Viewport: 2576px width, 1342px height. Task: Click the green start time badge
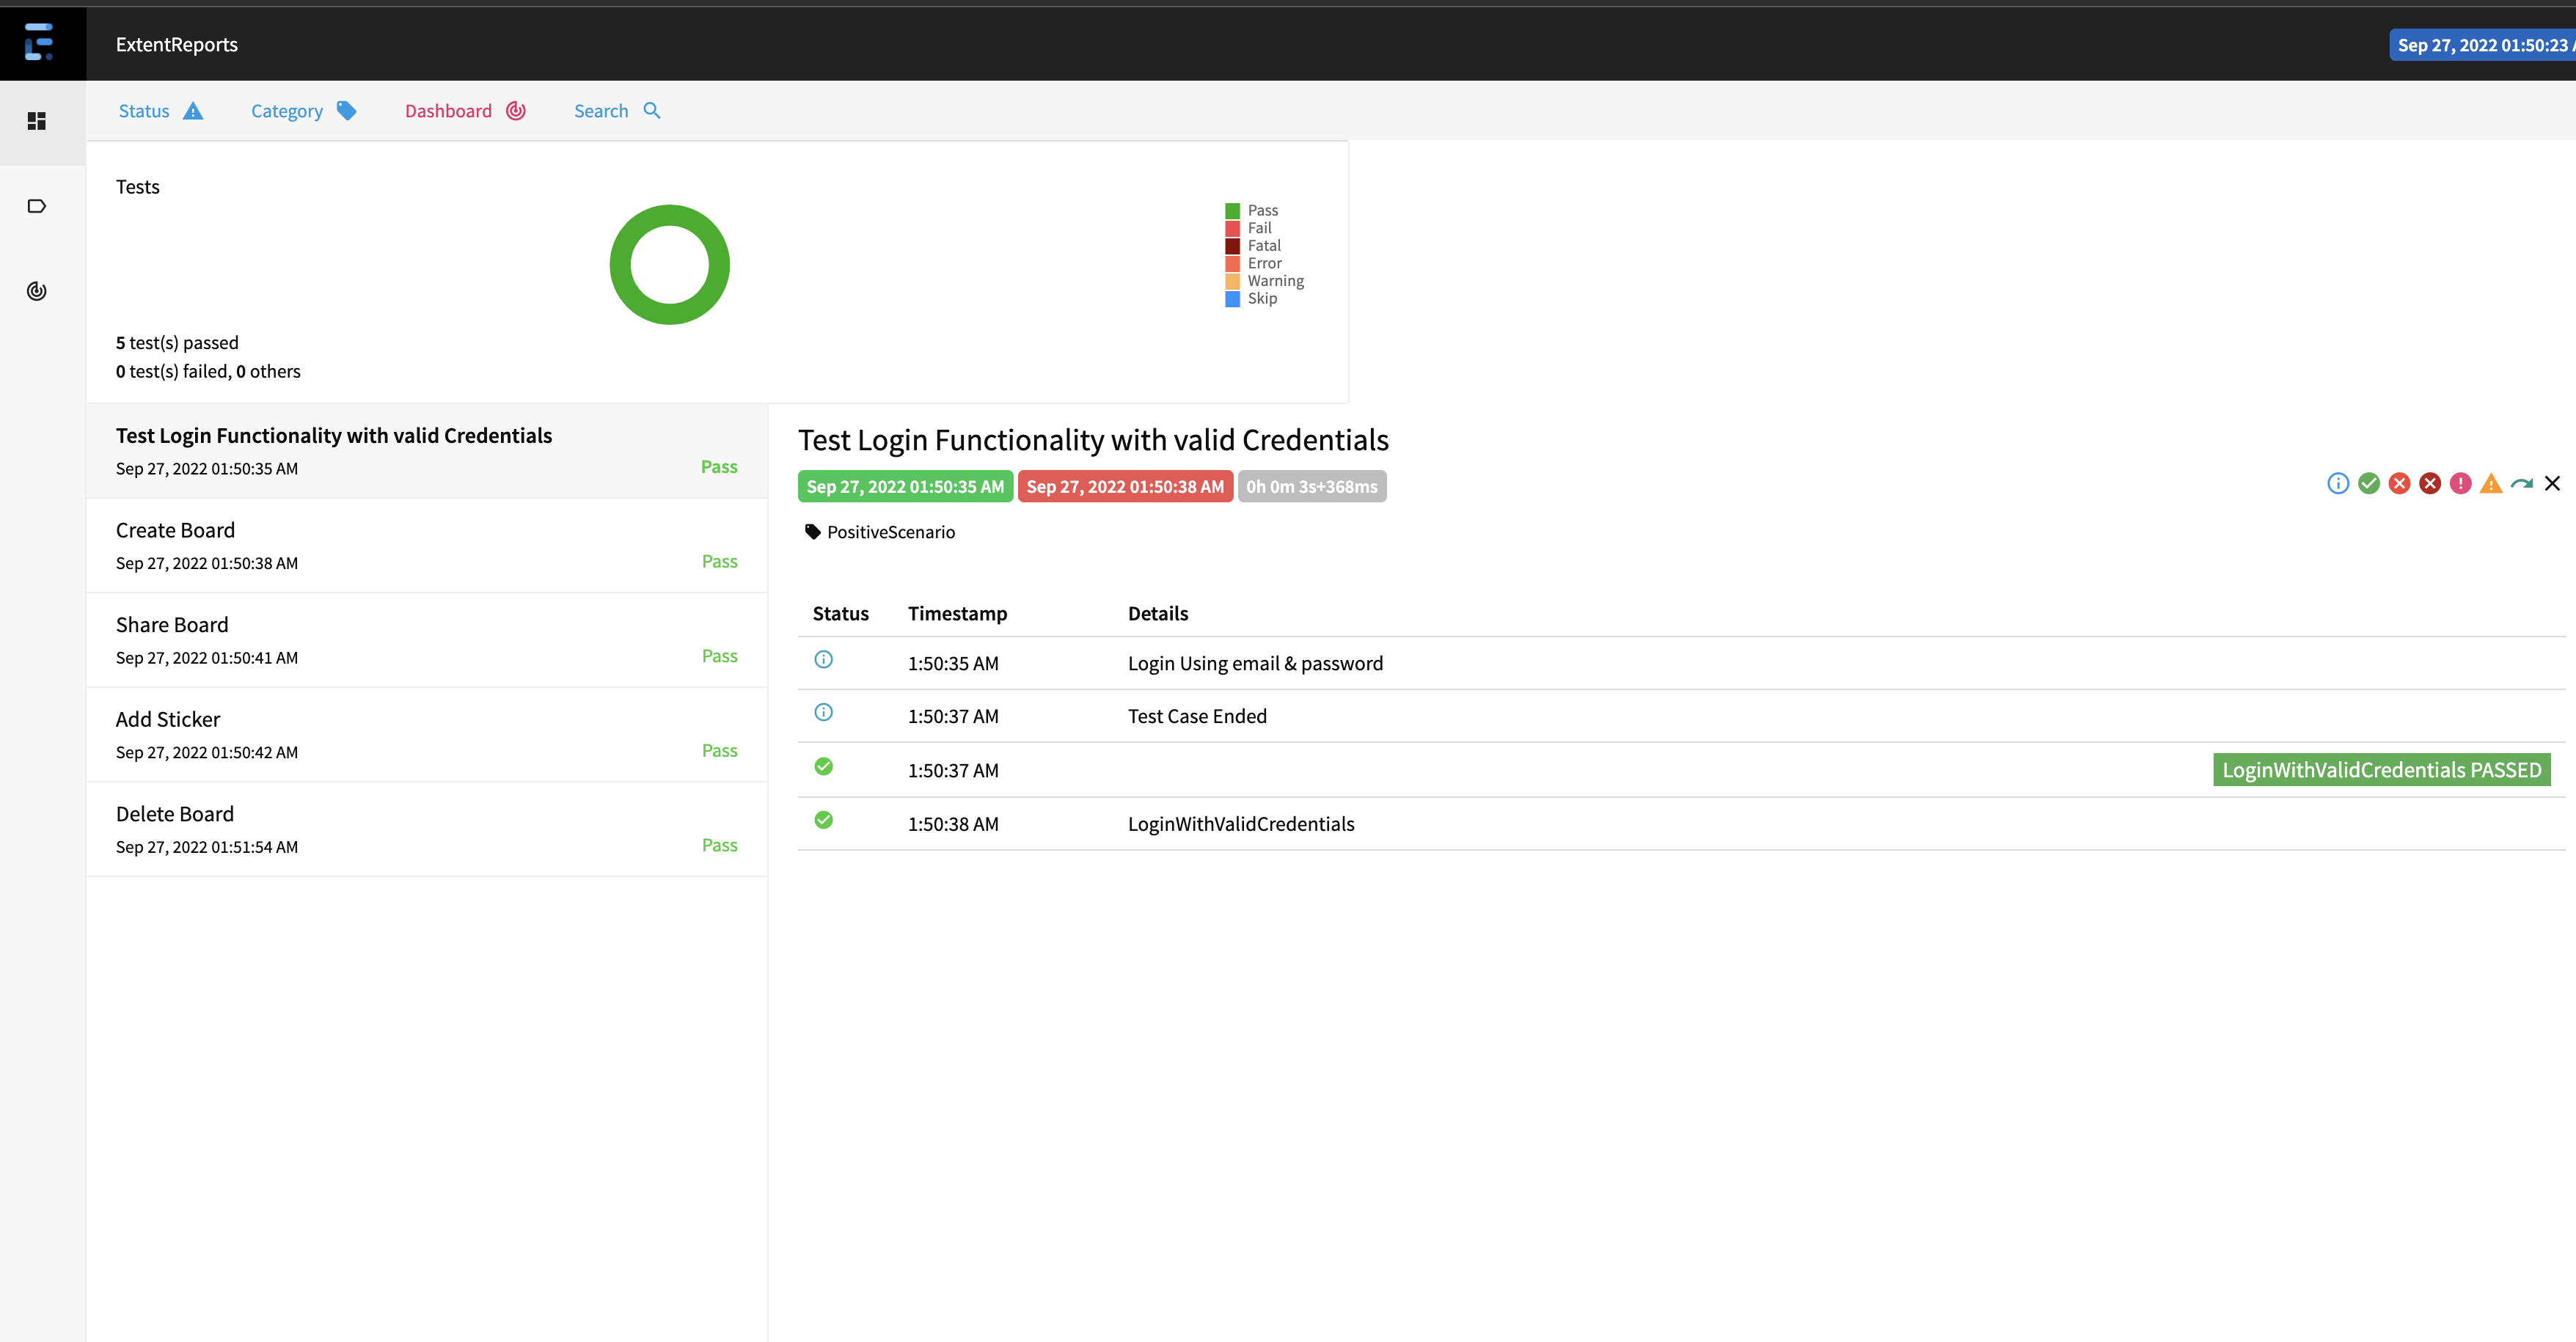pos(905,487)
